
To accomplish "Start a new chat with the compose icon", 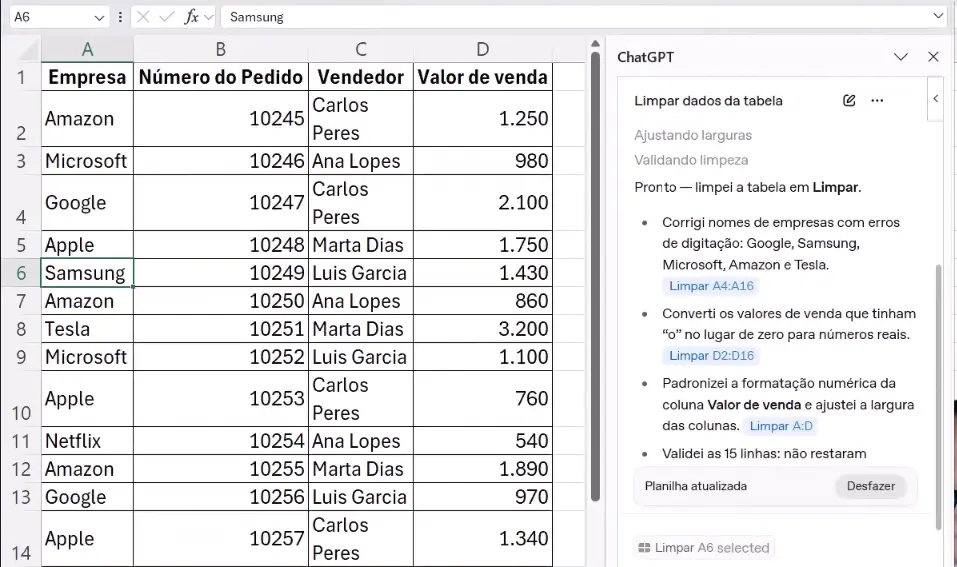I will pyautogui.click(x=849, y=101).
